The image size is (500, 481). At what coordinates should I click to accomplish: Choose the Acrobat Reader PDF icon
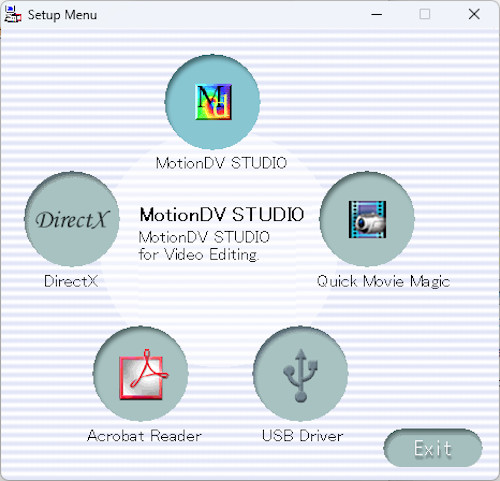(141, 374)
